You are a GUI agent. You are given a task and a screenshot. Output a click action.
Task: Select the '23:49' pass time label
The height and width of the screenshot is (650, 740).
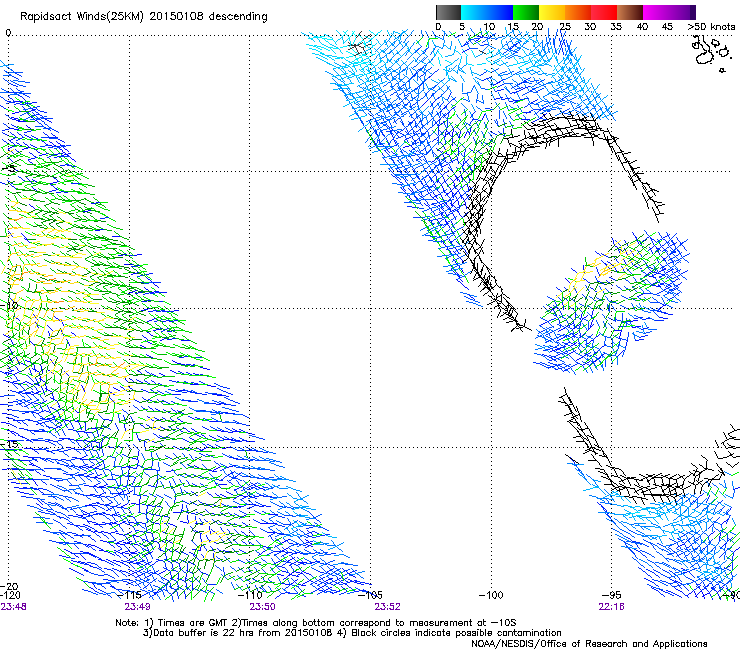pyautogui.click(x=137, y=607)
